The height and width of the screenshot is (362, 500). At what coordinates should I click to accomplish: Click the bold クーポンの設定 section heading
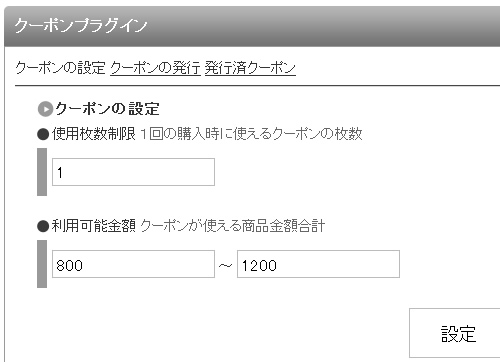tap(107, 109)
